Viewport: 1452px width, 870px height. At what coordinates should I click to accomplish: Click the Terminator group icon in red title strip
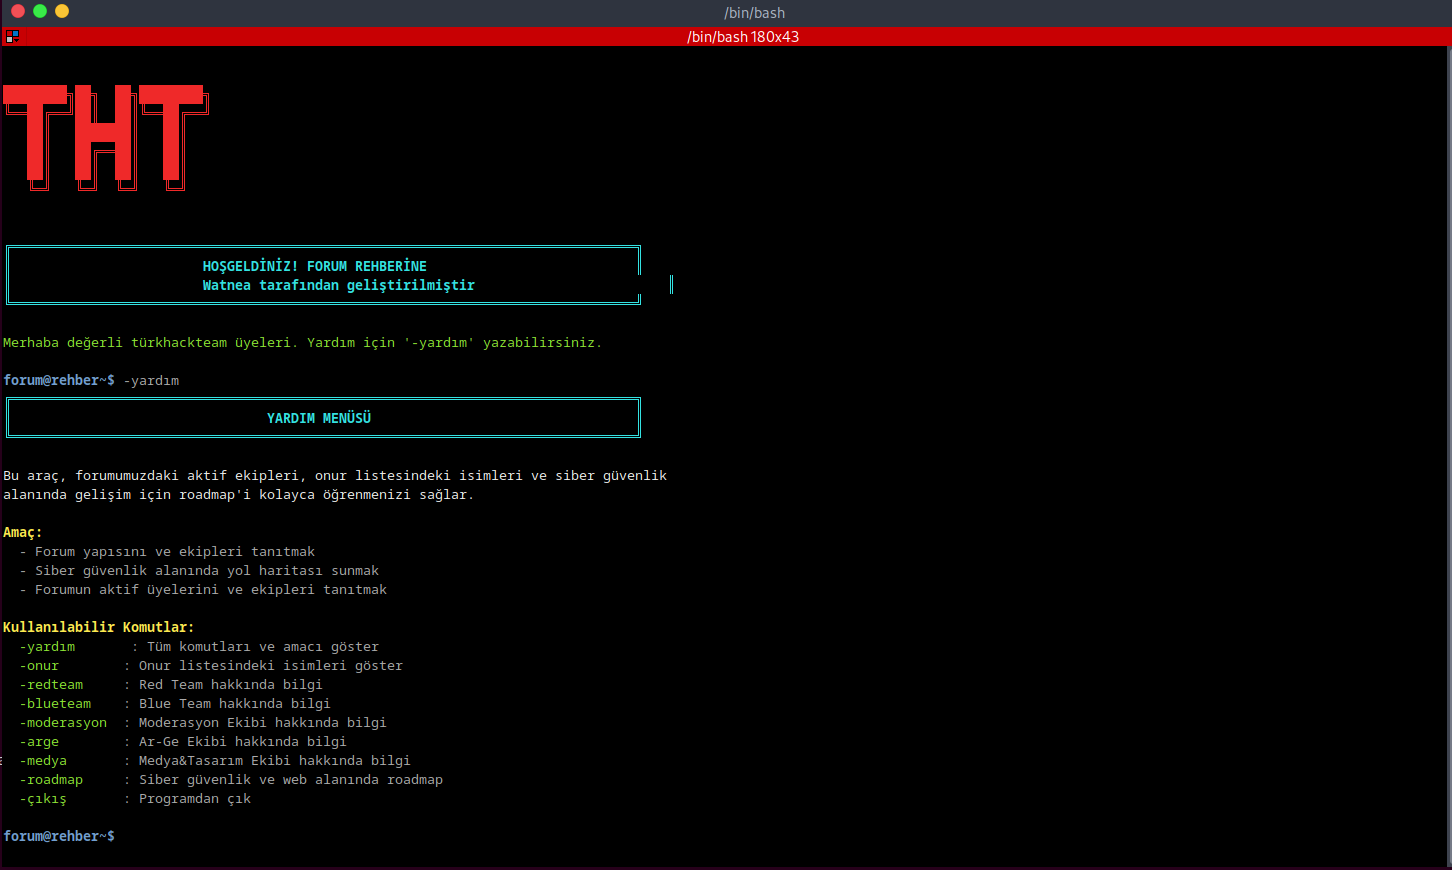(12, 37)
